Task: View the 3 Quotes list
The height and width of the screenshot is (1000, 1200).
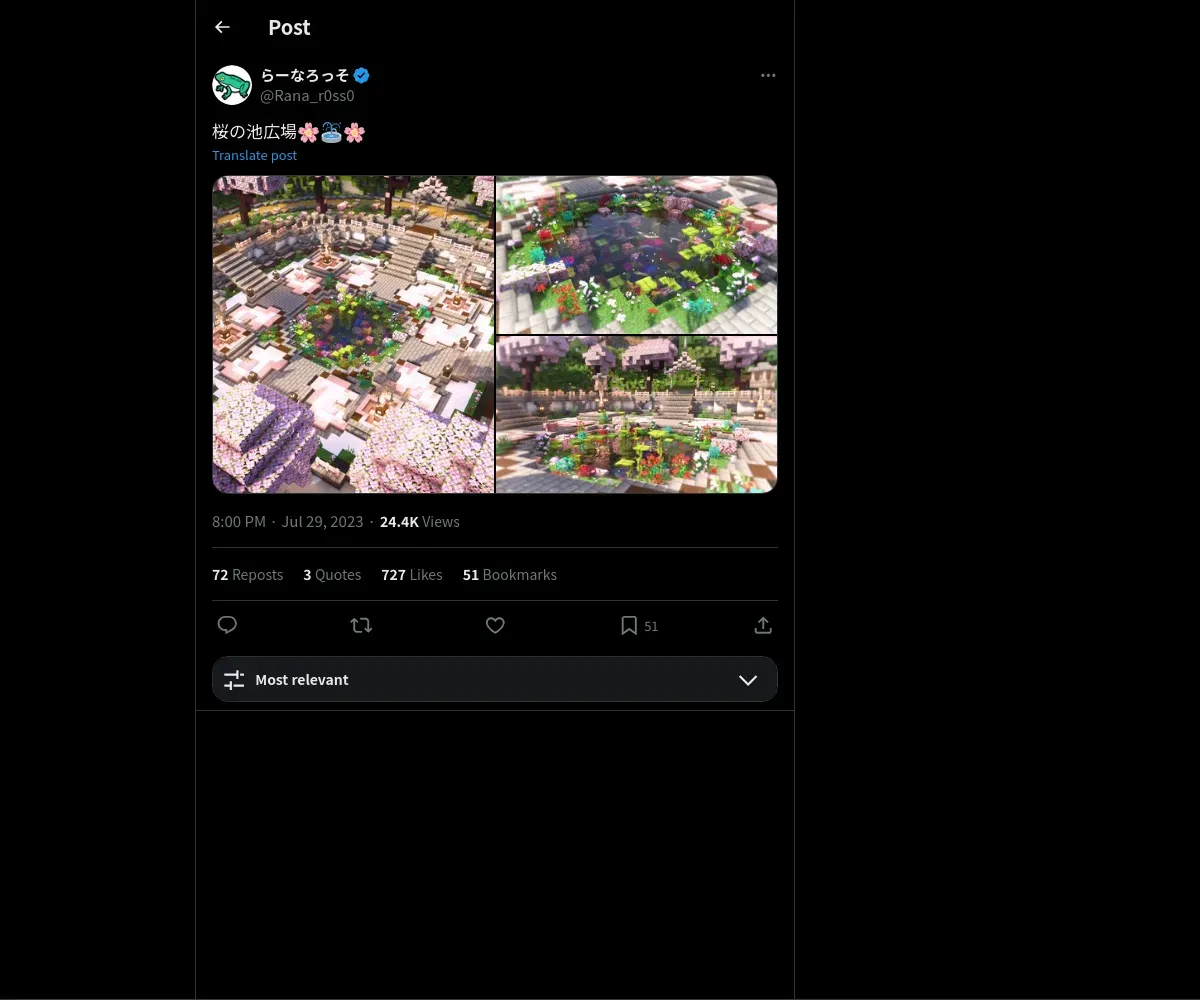Action: click(332, 575)
